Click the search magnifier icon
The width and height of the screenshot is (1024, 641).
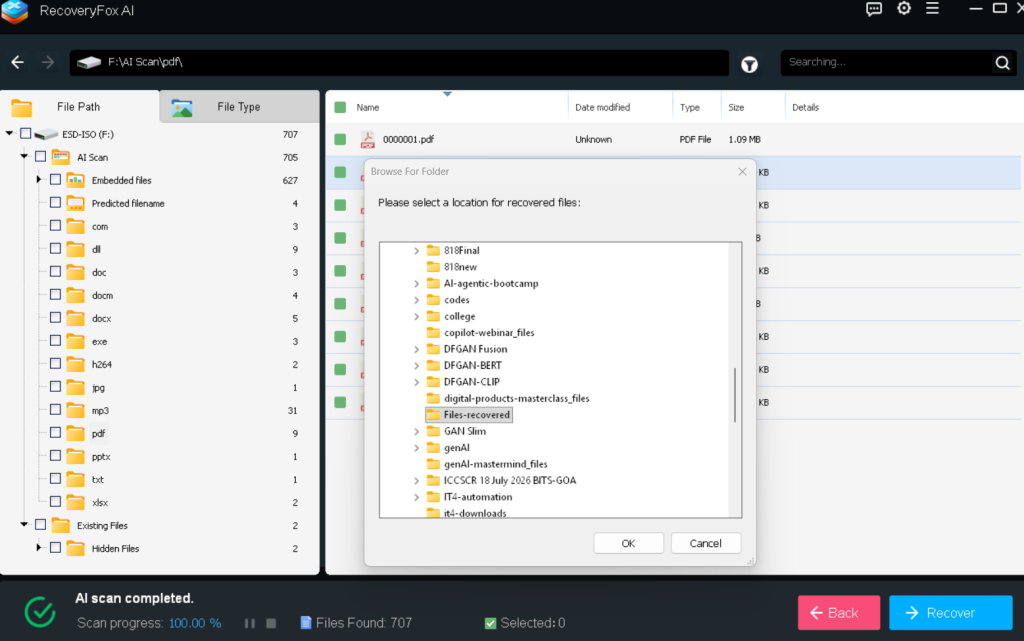point(1002,63)
